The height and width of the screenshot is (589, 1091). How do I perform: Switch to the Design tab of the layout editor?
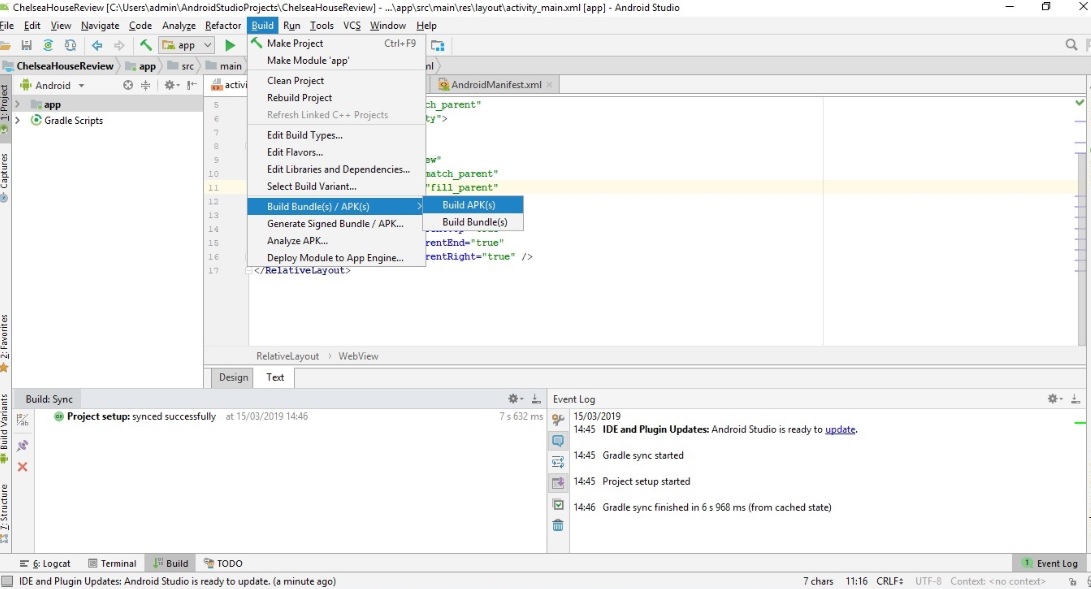click(233, 377)
